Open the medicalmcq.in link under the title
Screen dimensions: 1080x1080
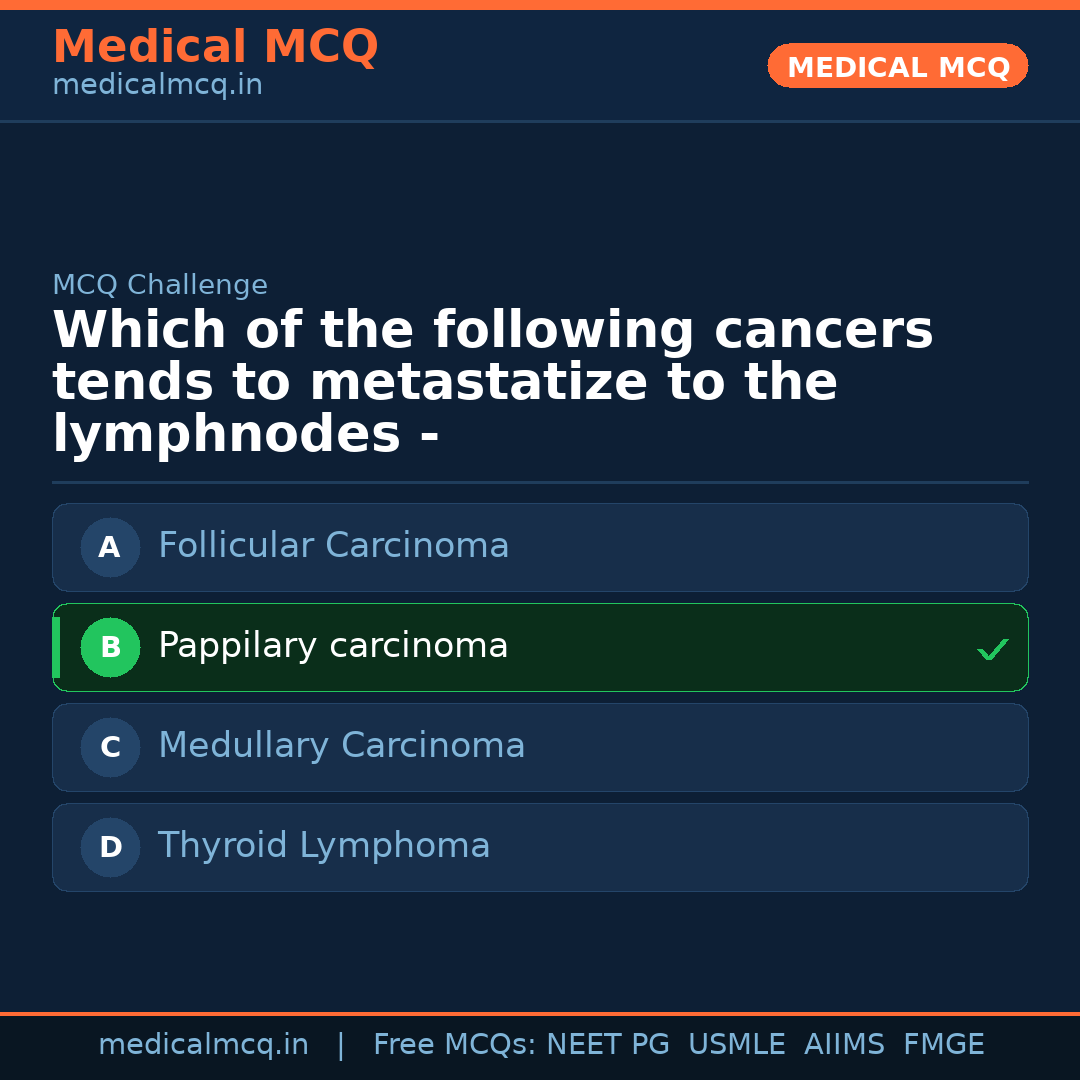click(x=157, y=86)
